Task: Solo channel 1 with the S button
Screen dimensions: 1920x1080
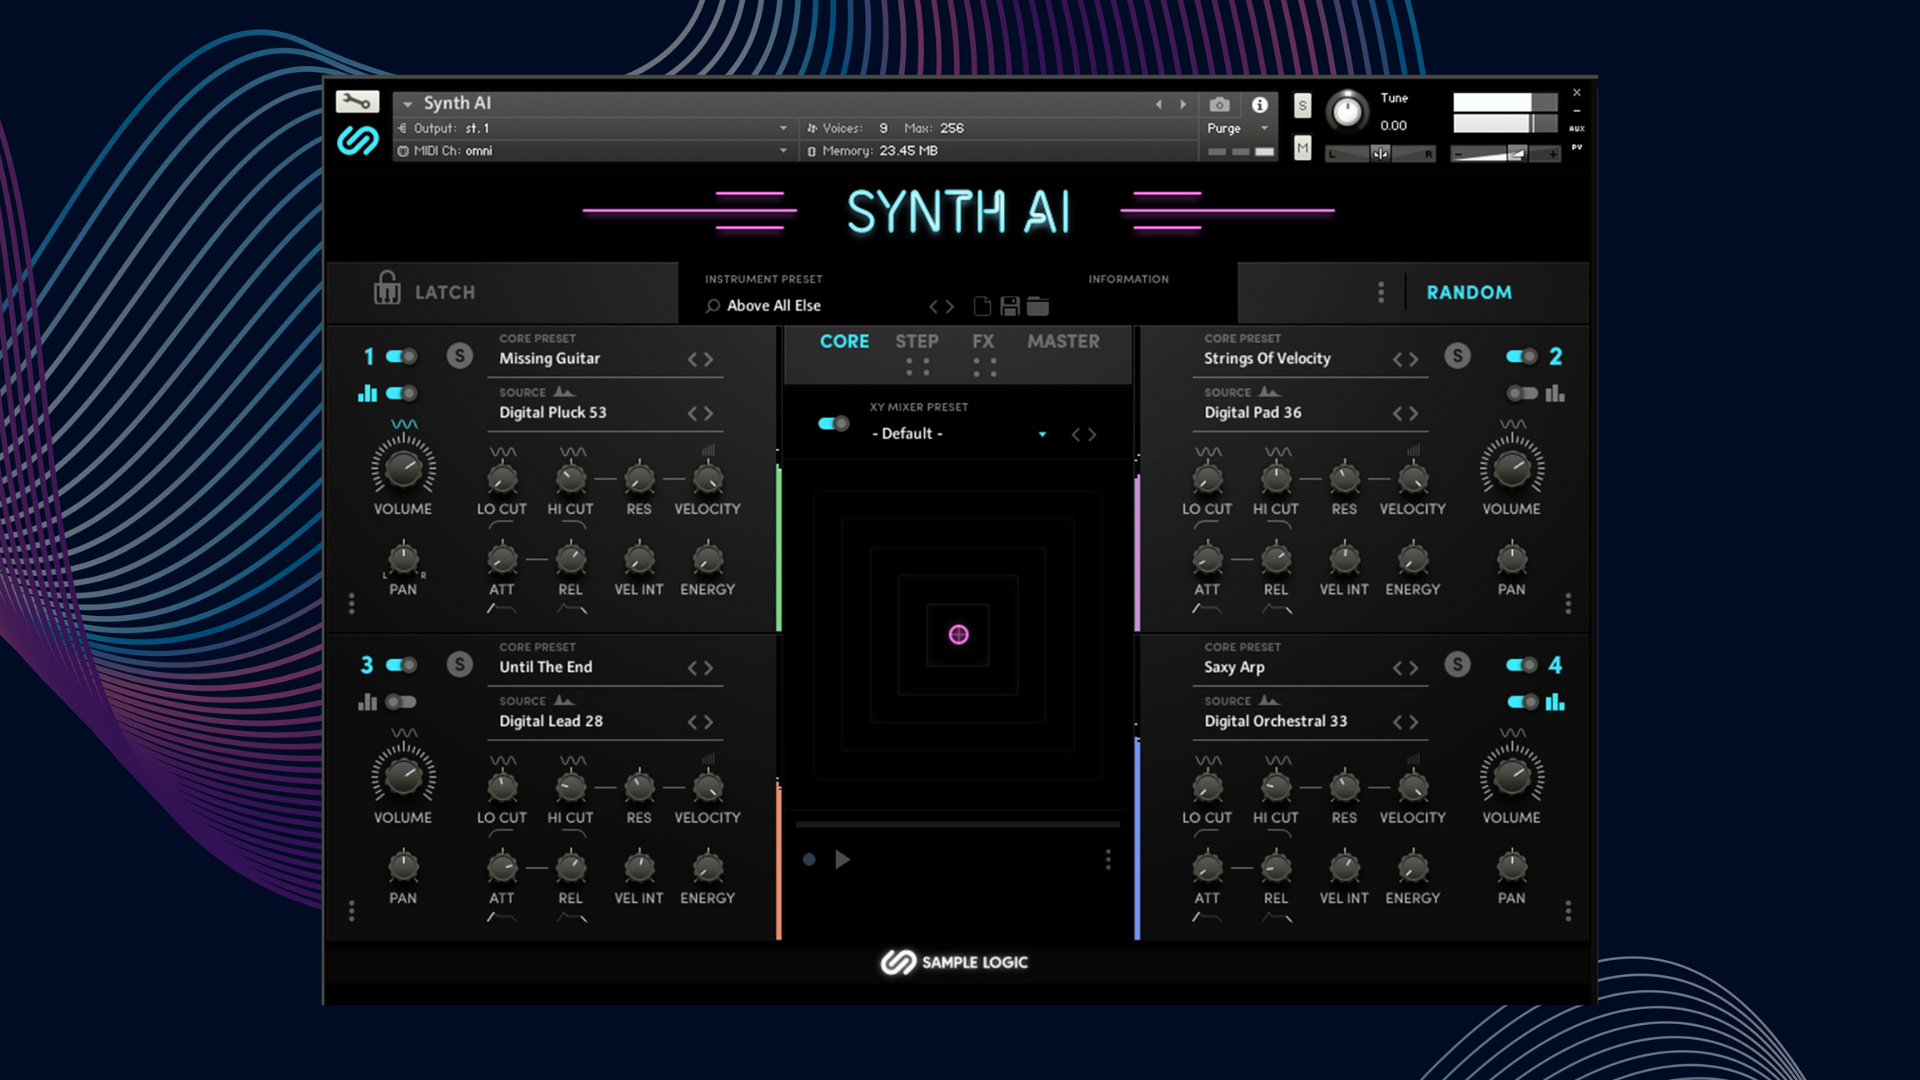Action: pyautogui.click(x=460, y=356)
